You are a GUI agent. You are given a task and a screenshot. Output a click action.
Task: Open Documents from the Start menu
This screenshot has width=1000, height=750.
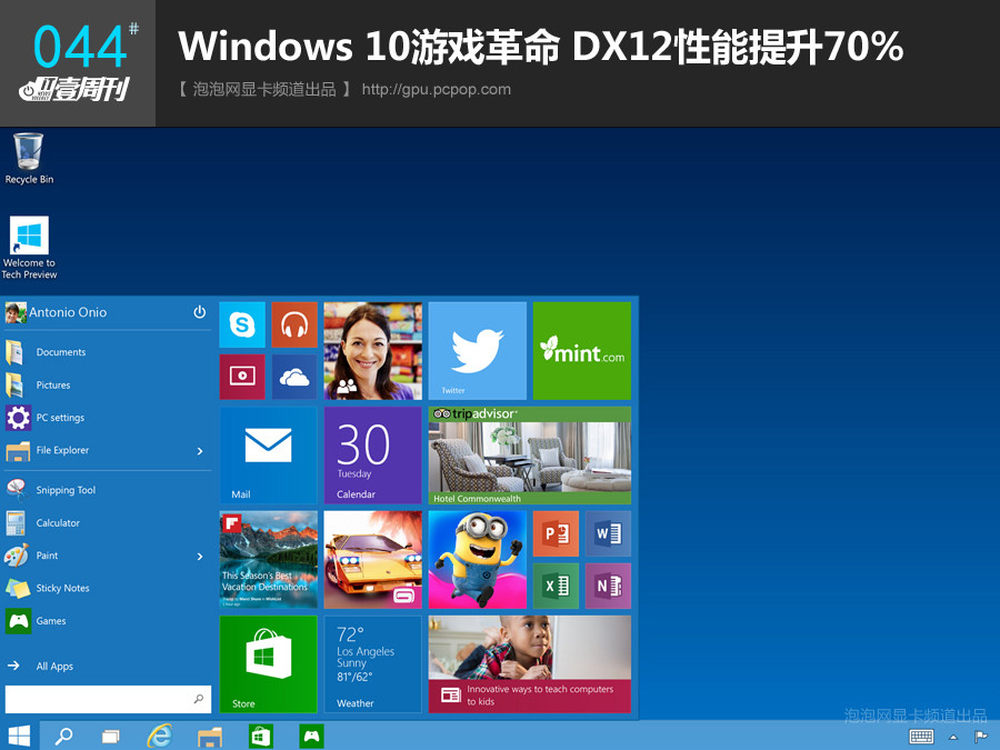click(x=107, y=352)
